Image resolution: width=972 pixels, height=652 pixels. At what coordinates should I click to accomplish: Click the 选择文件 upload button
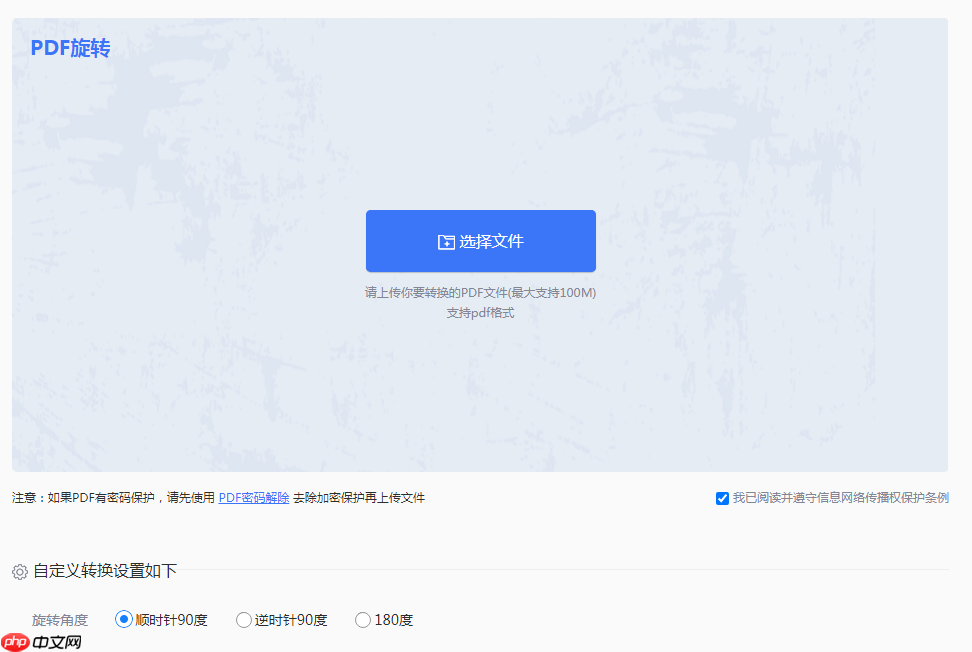pyautogui.click(x=480, y=241)
